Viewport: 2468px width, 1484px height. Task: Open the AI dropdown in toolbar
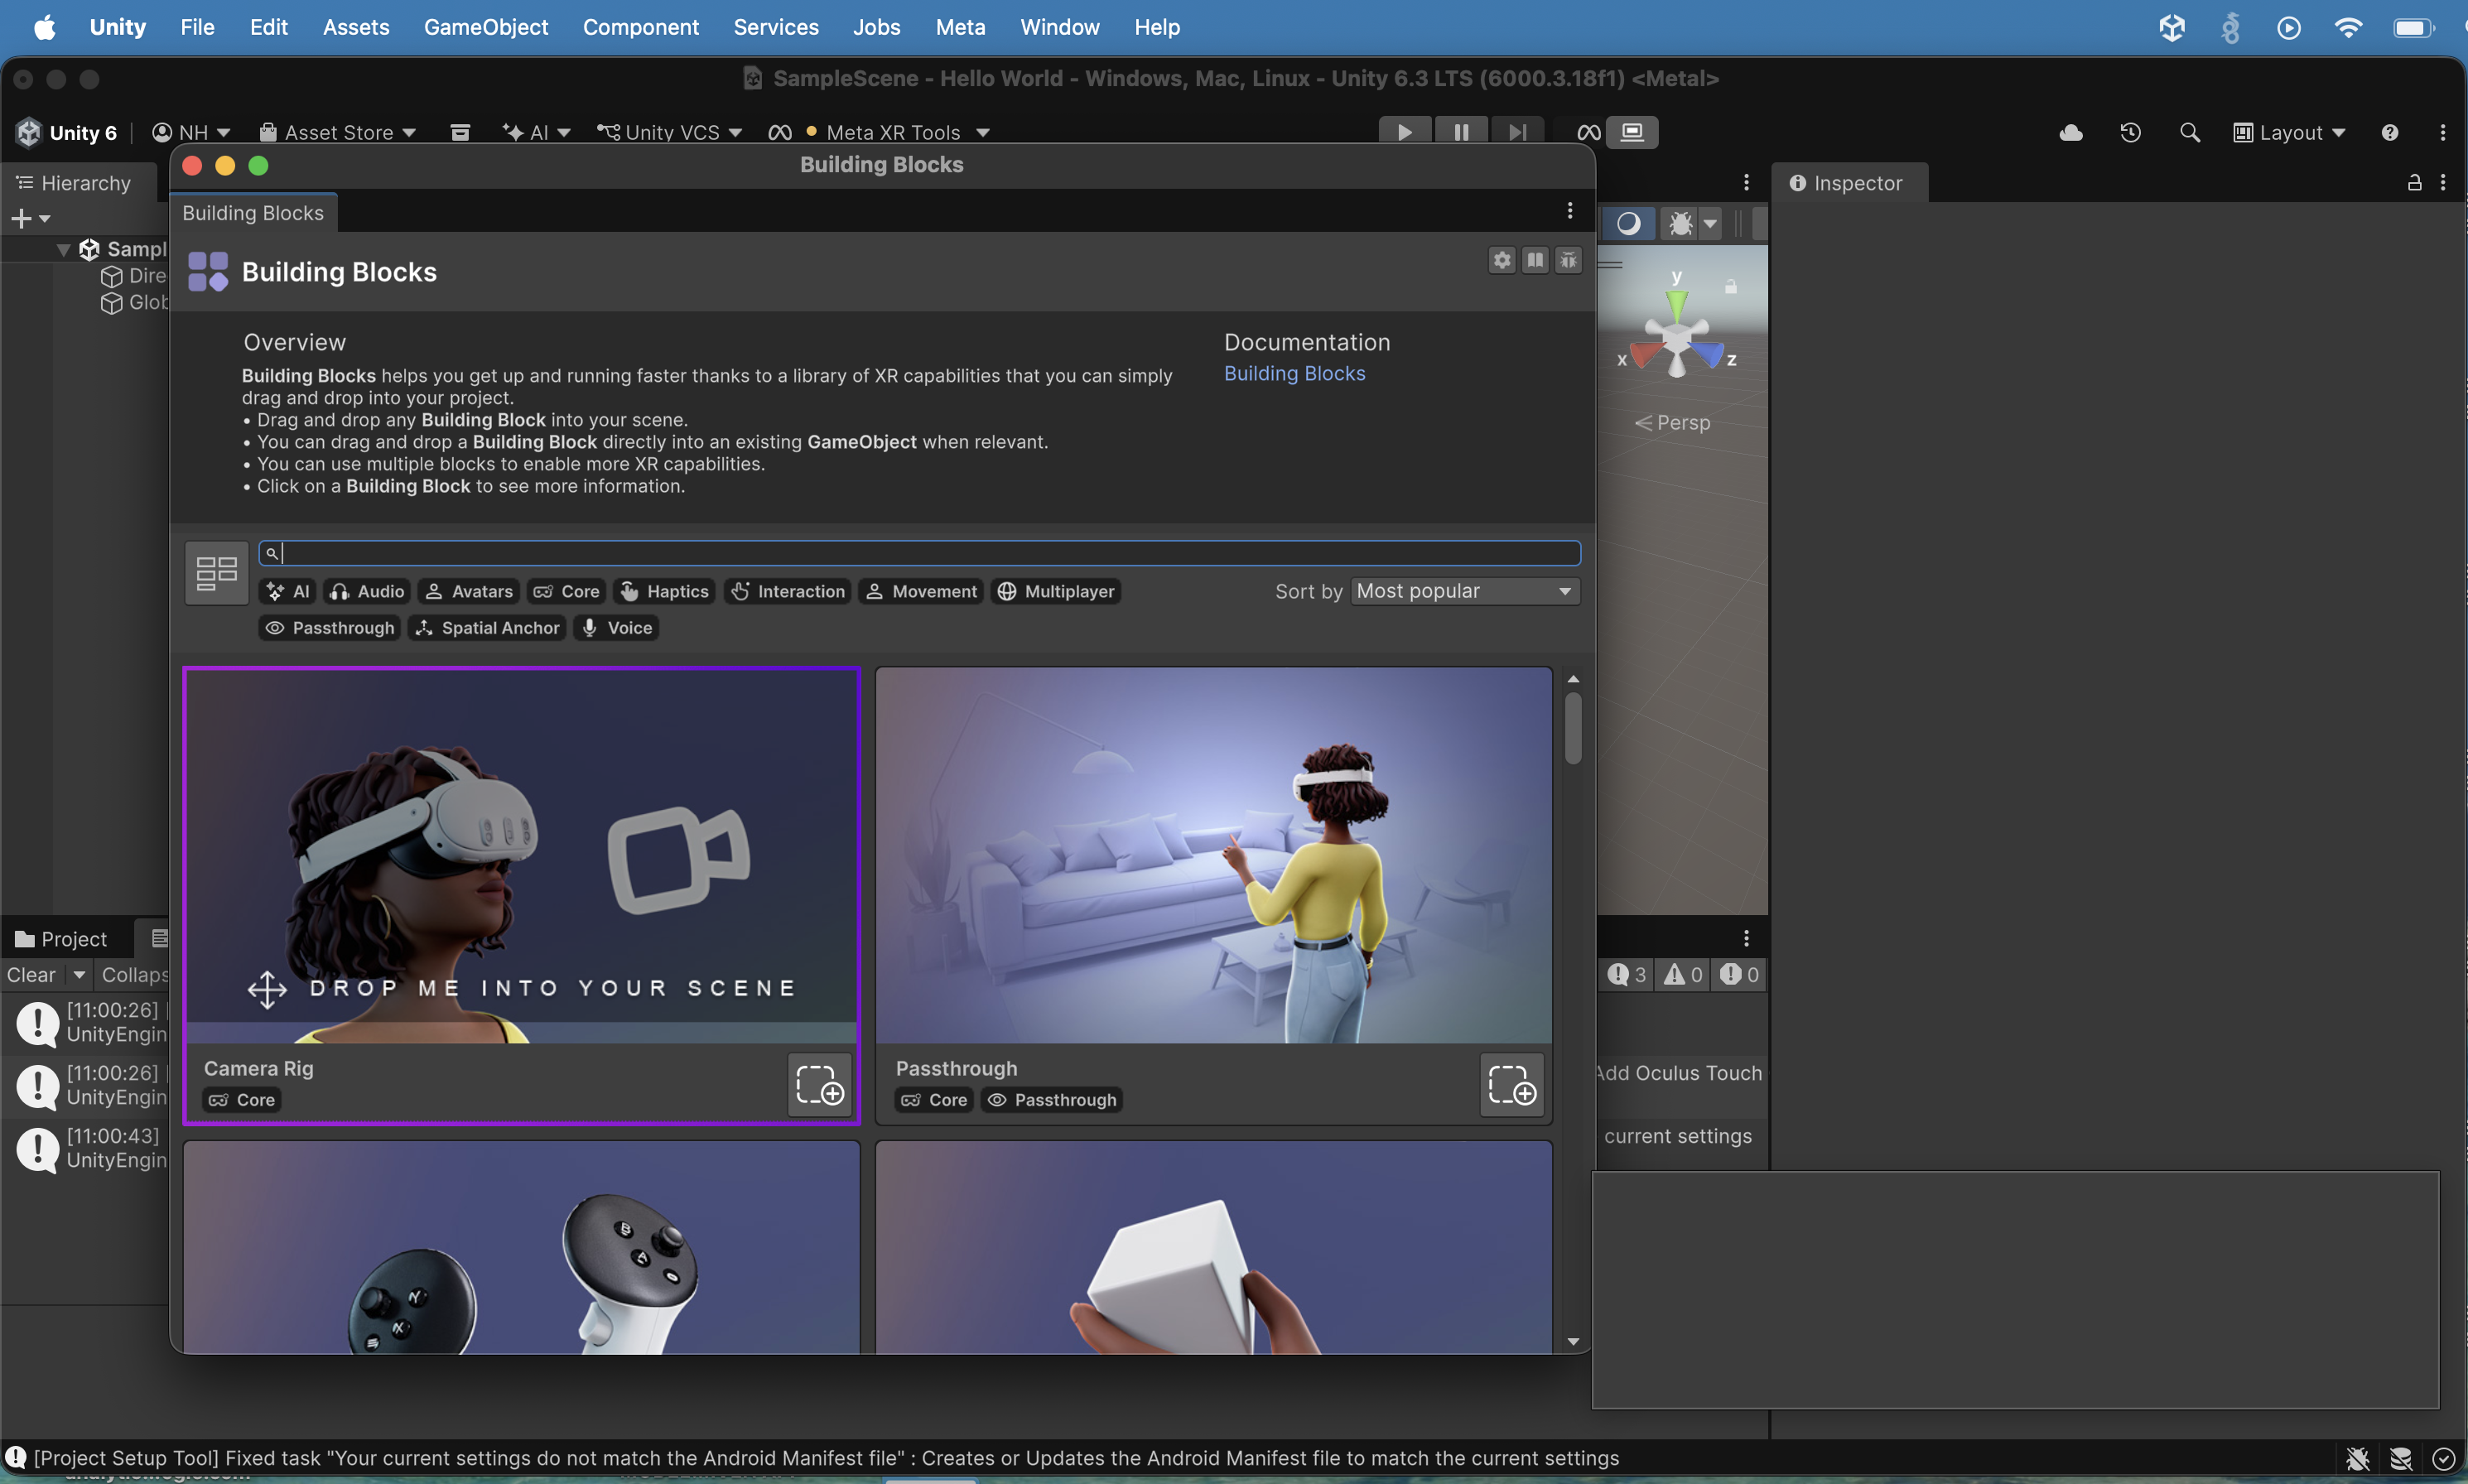536,133
